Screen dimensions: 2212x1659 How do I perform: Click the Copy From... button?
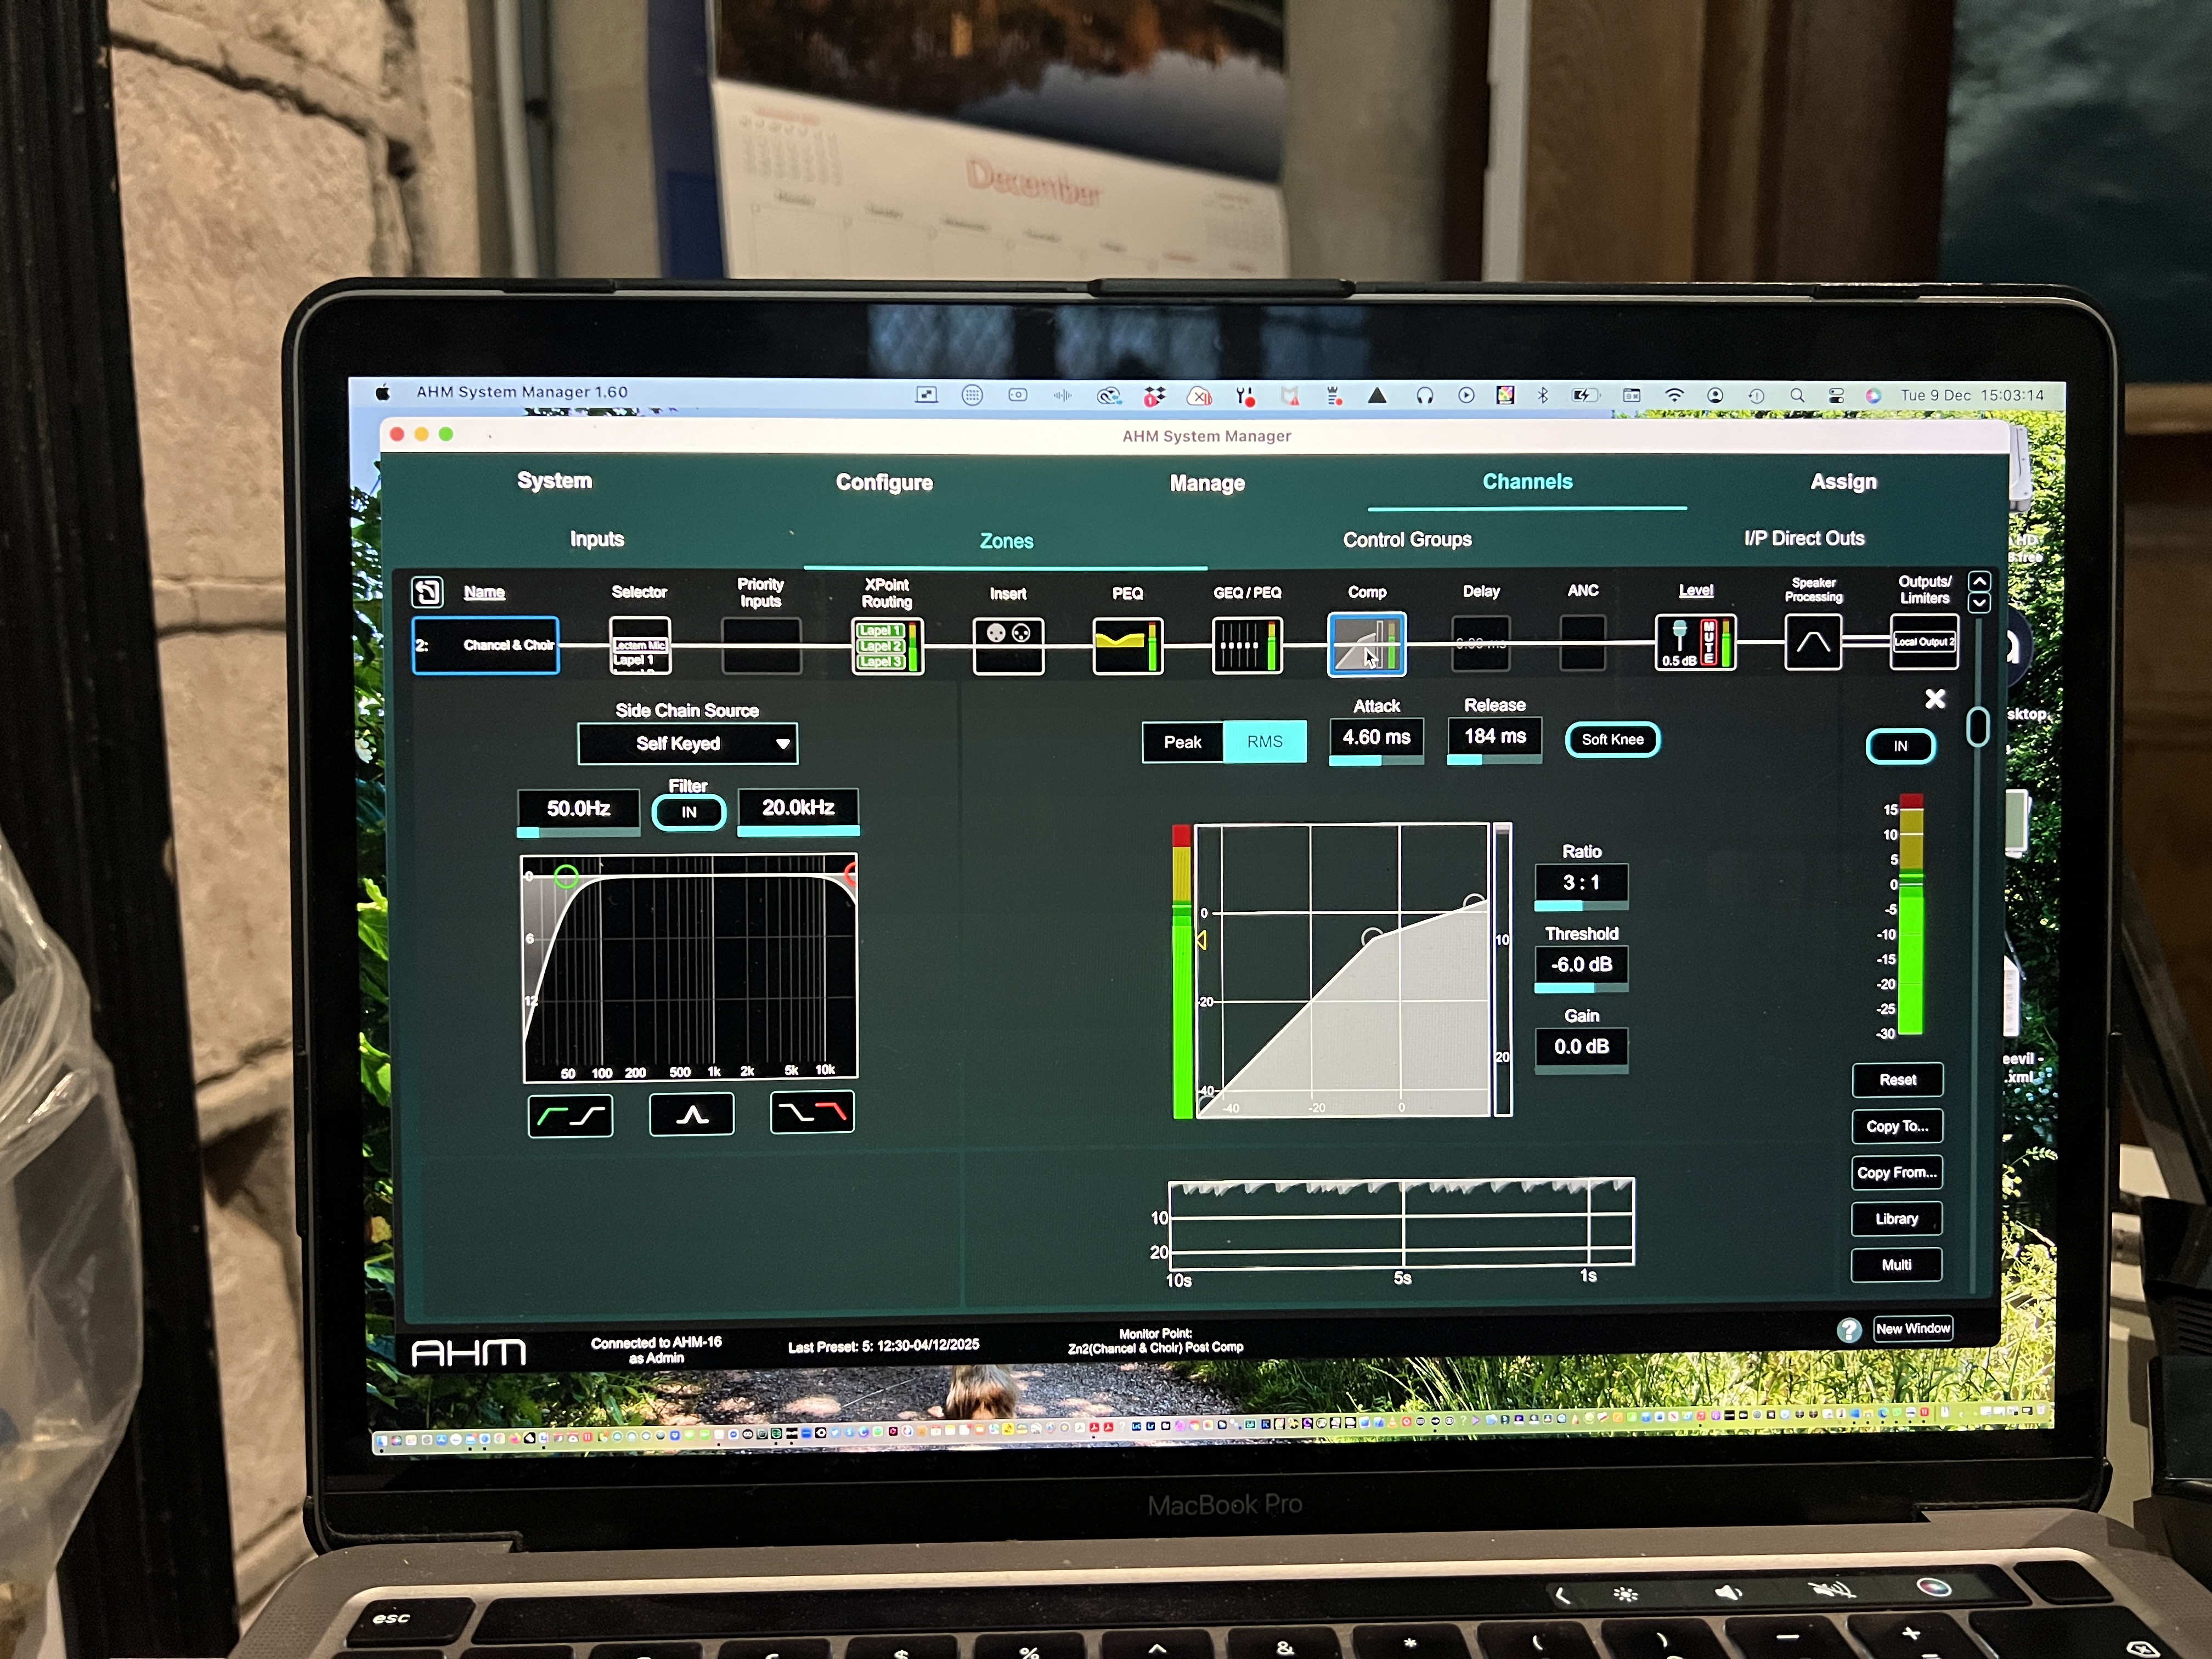tap(1897, 1172)
